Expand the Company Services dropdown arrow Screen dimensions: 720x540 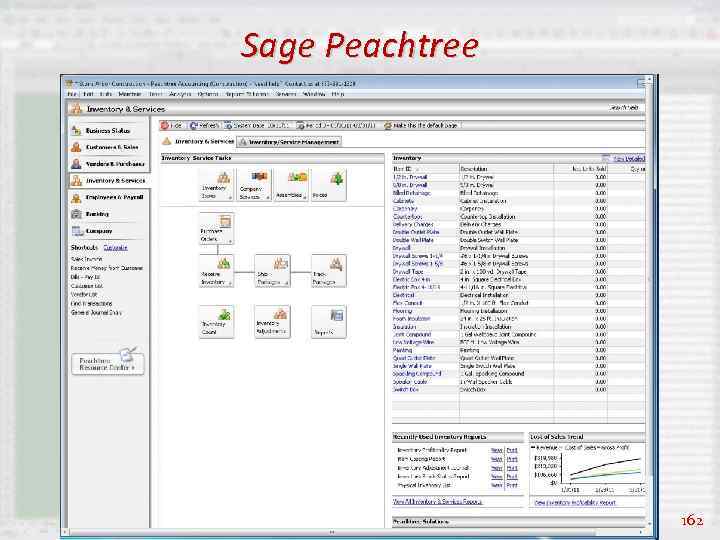(x=268, y=197)
